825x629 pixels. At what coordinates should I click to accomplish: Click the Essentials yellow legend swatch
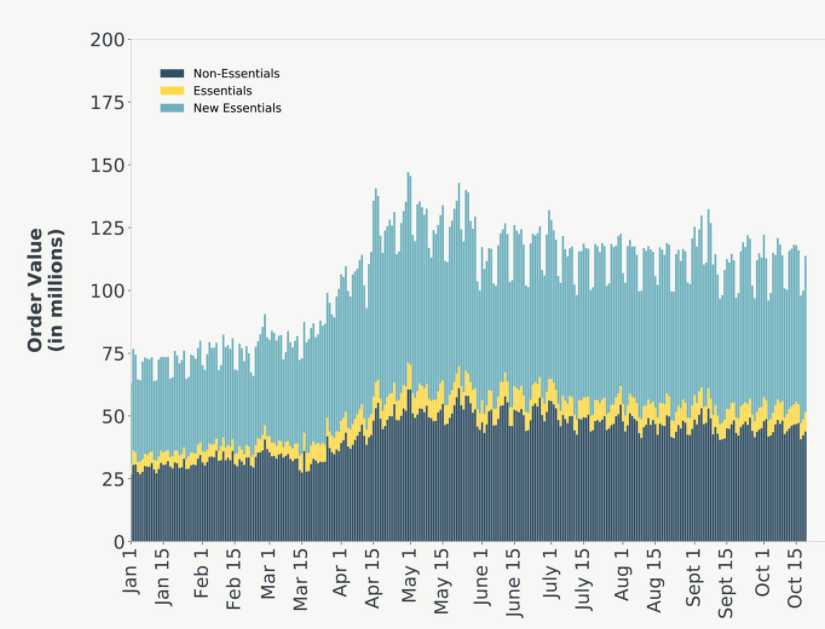(170, 90)
